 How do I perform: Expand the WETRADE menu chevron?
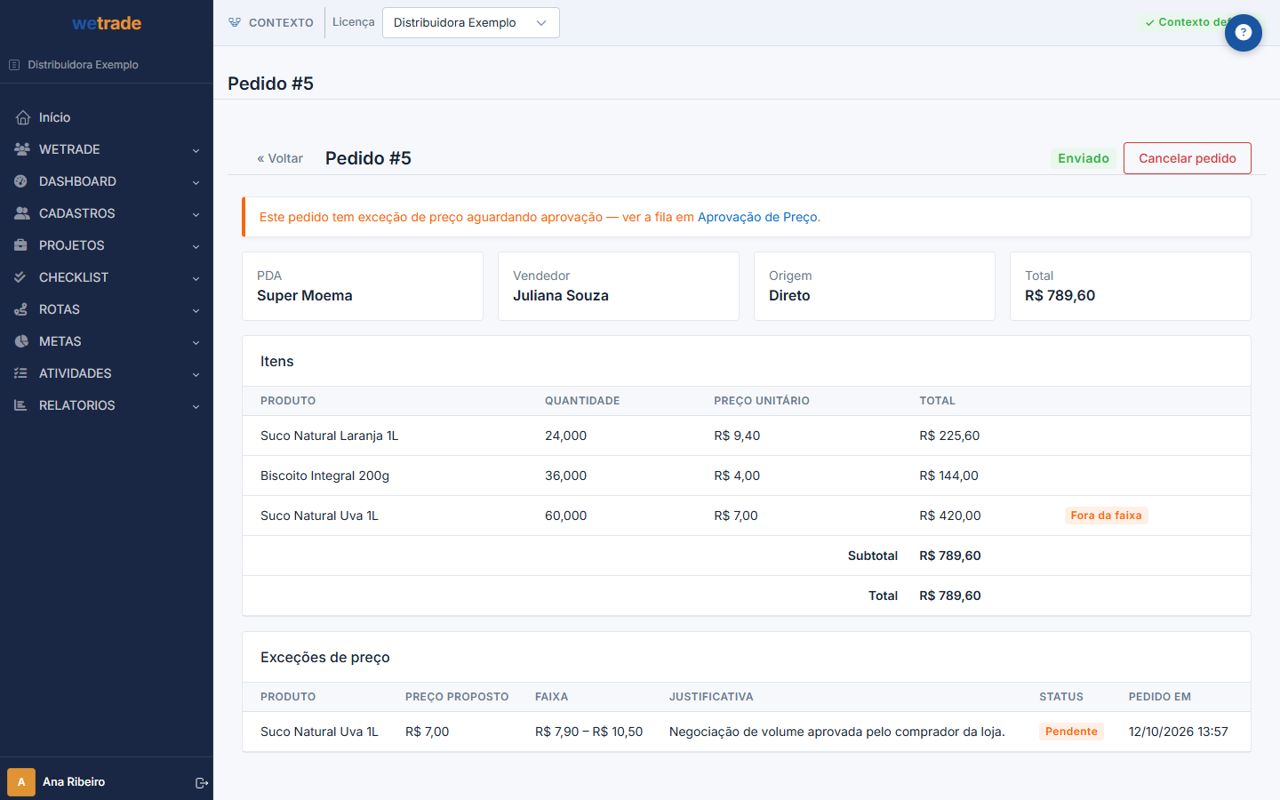pyautogui.click(x=196, y=150)
